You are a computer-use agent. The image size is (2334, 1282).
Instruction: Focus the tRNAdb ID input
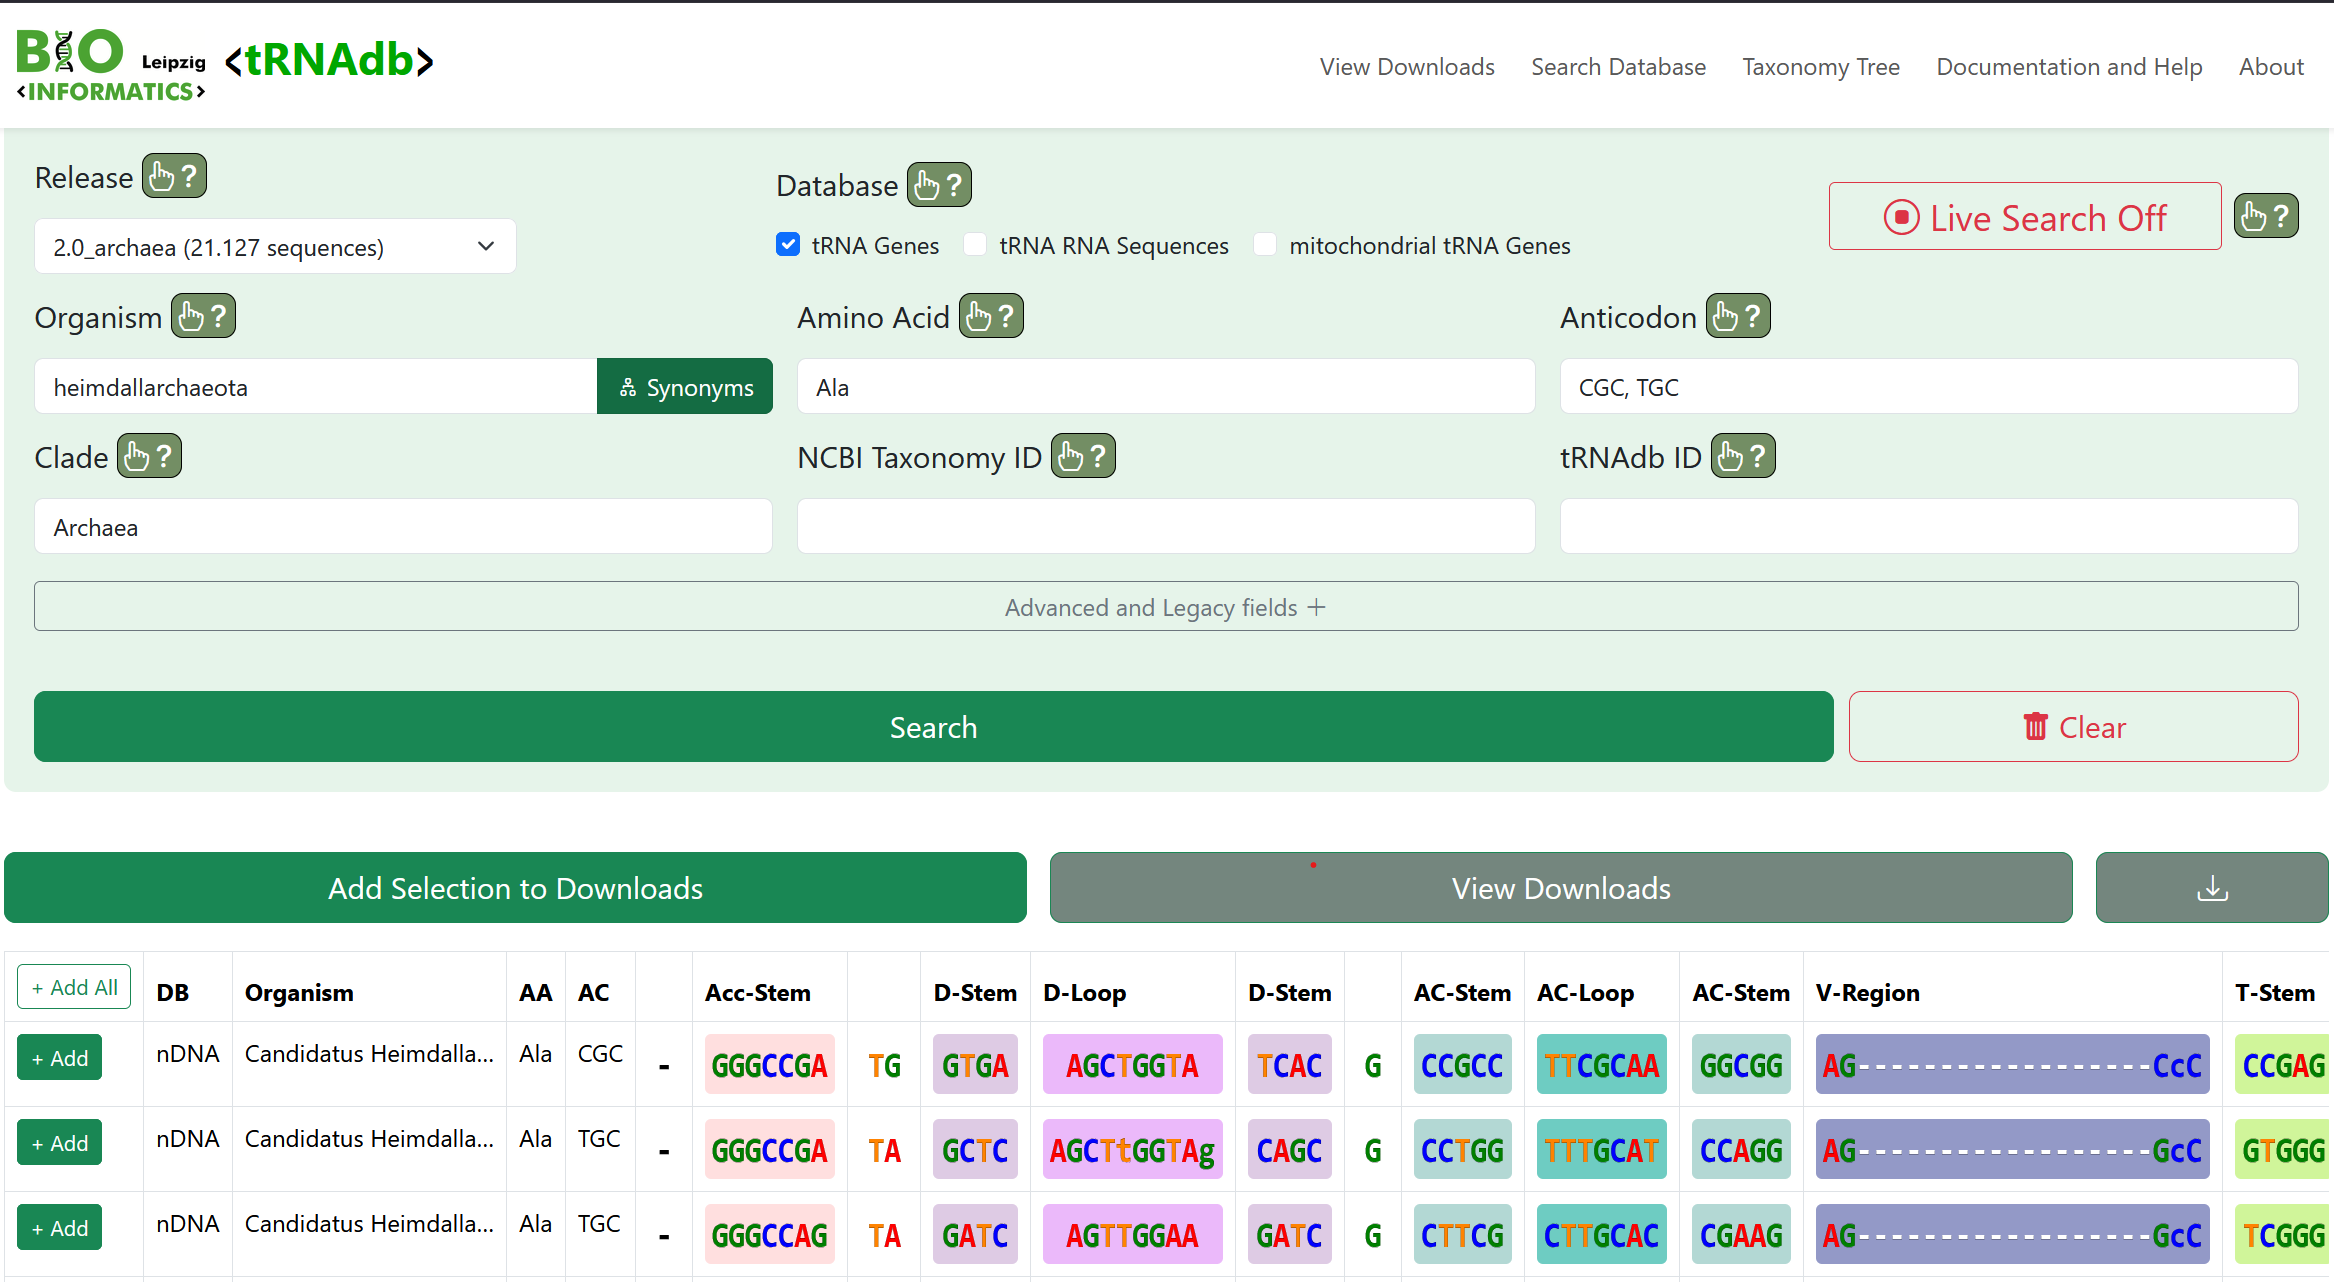pos(1929,527)
